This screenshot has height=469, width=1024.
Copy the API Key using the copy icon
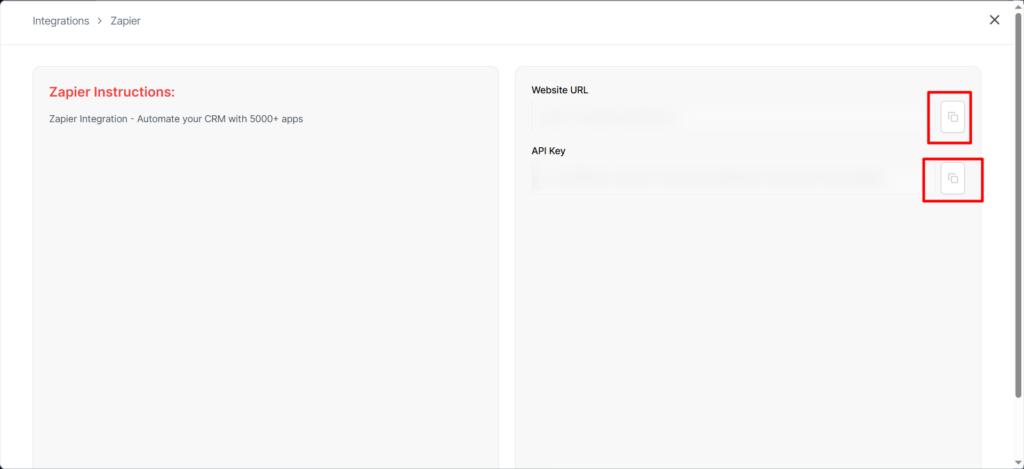click(x=952, y=179)
